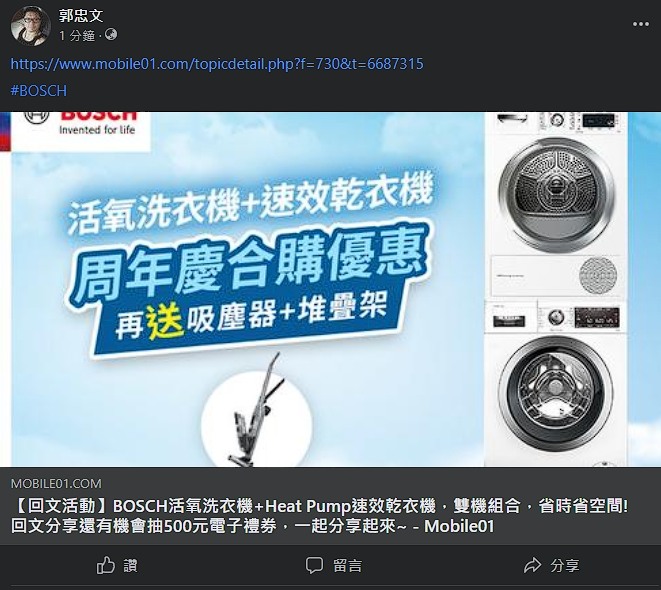The image size is (661, 590).
Task: Open the three-dot post options menu
Action: coord(640,24)
